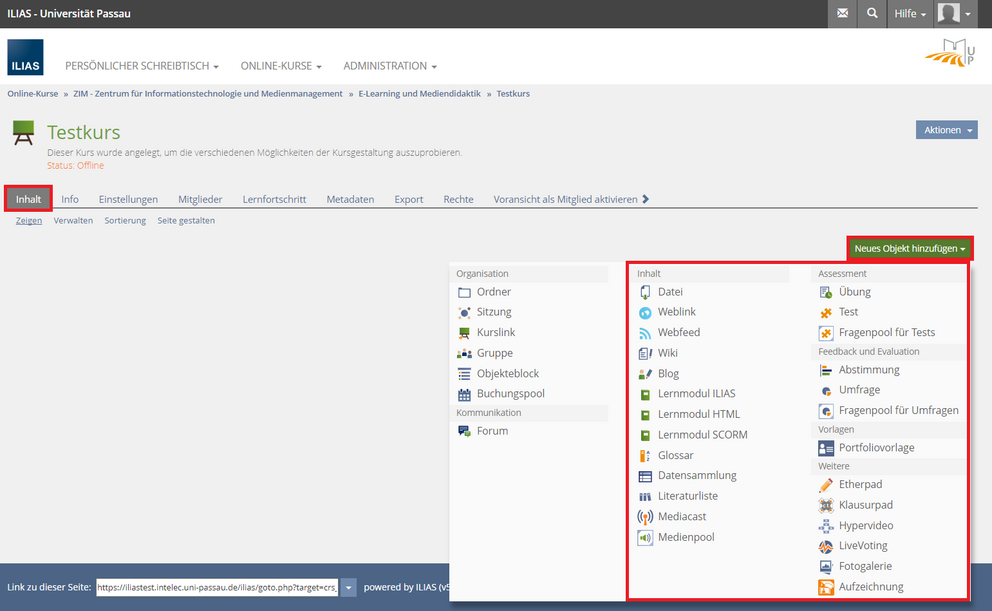Click the Verwalten sub-tab

pyautogui.click(x=73, y=221)
